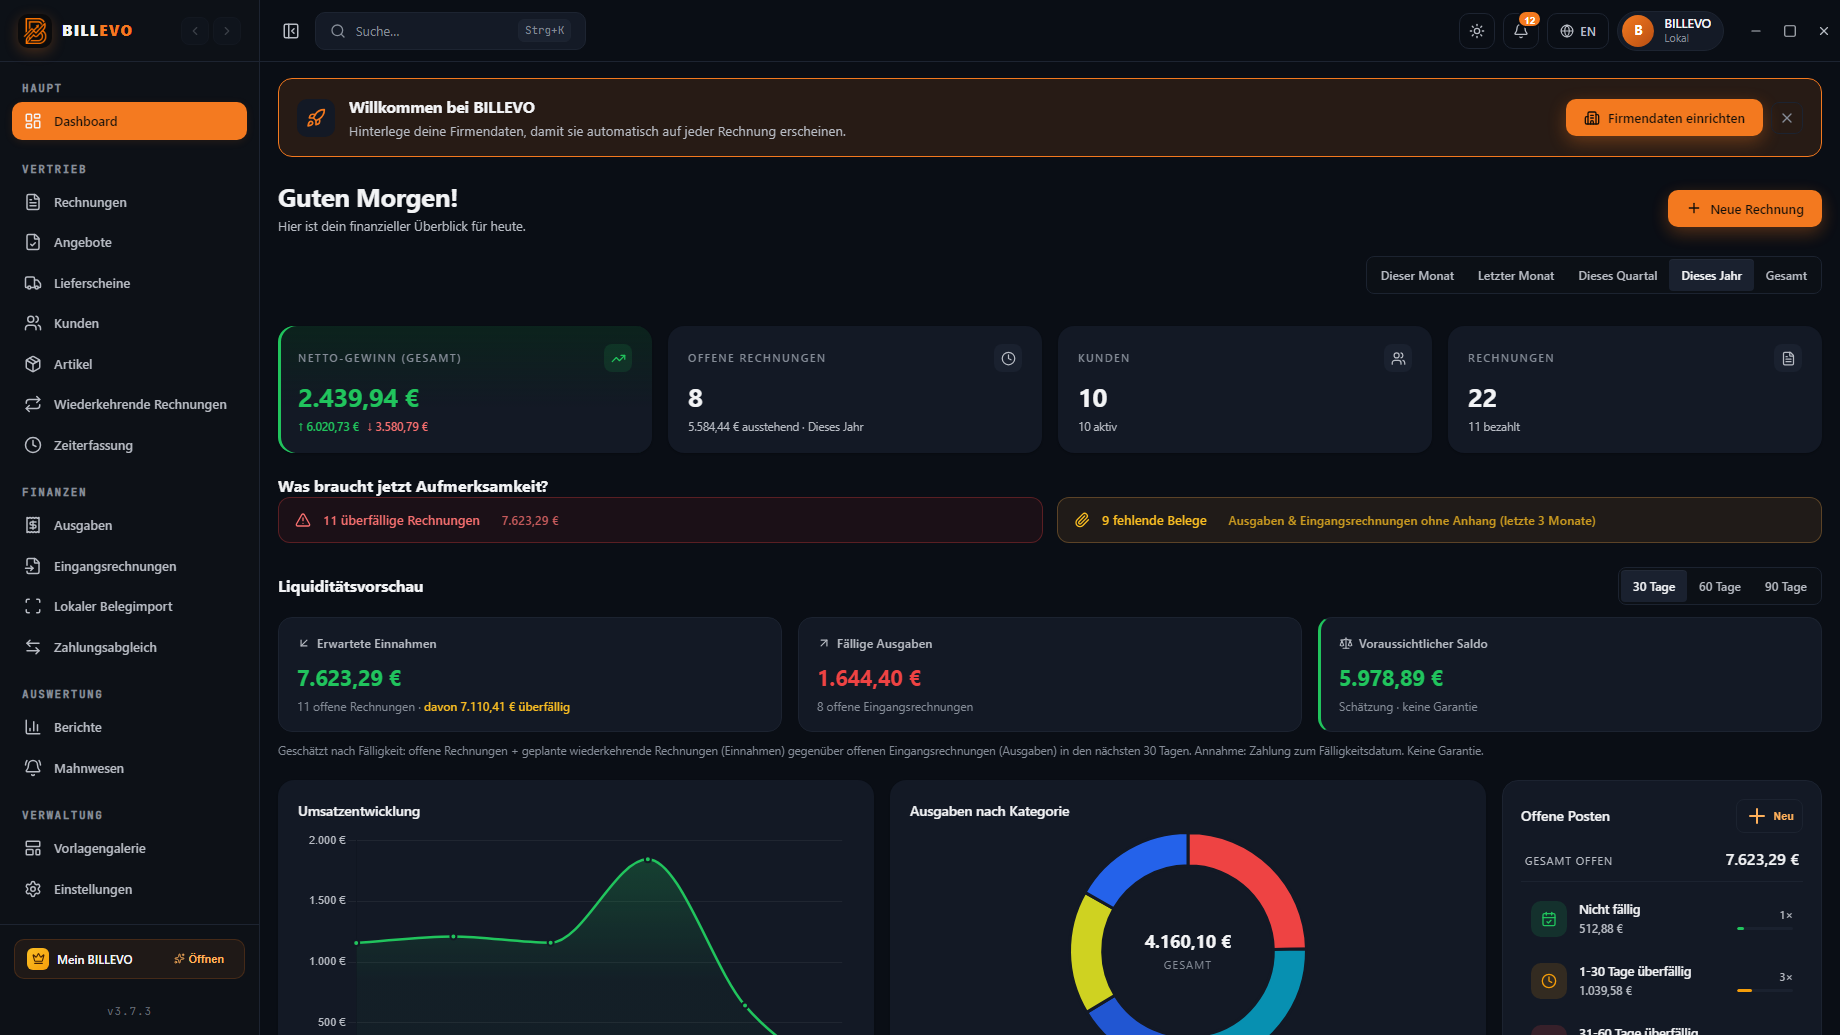
Task: Open Kunden sidebar item
Action: [129, 323]
